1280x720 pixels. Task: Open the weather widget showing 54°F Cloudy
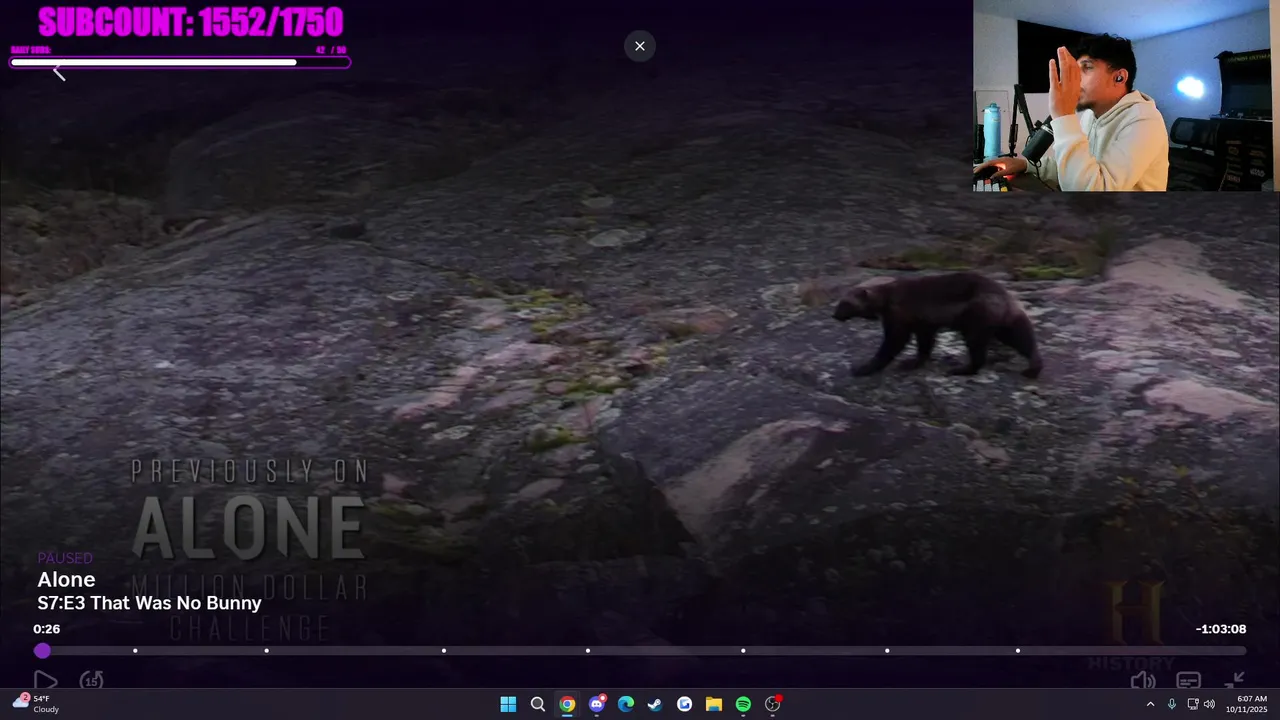tap(36, 704)
